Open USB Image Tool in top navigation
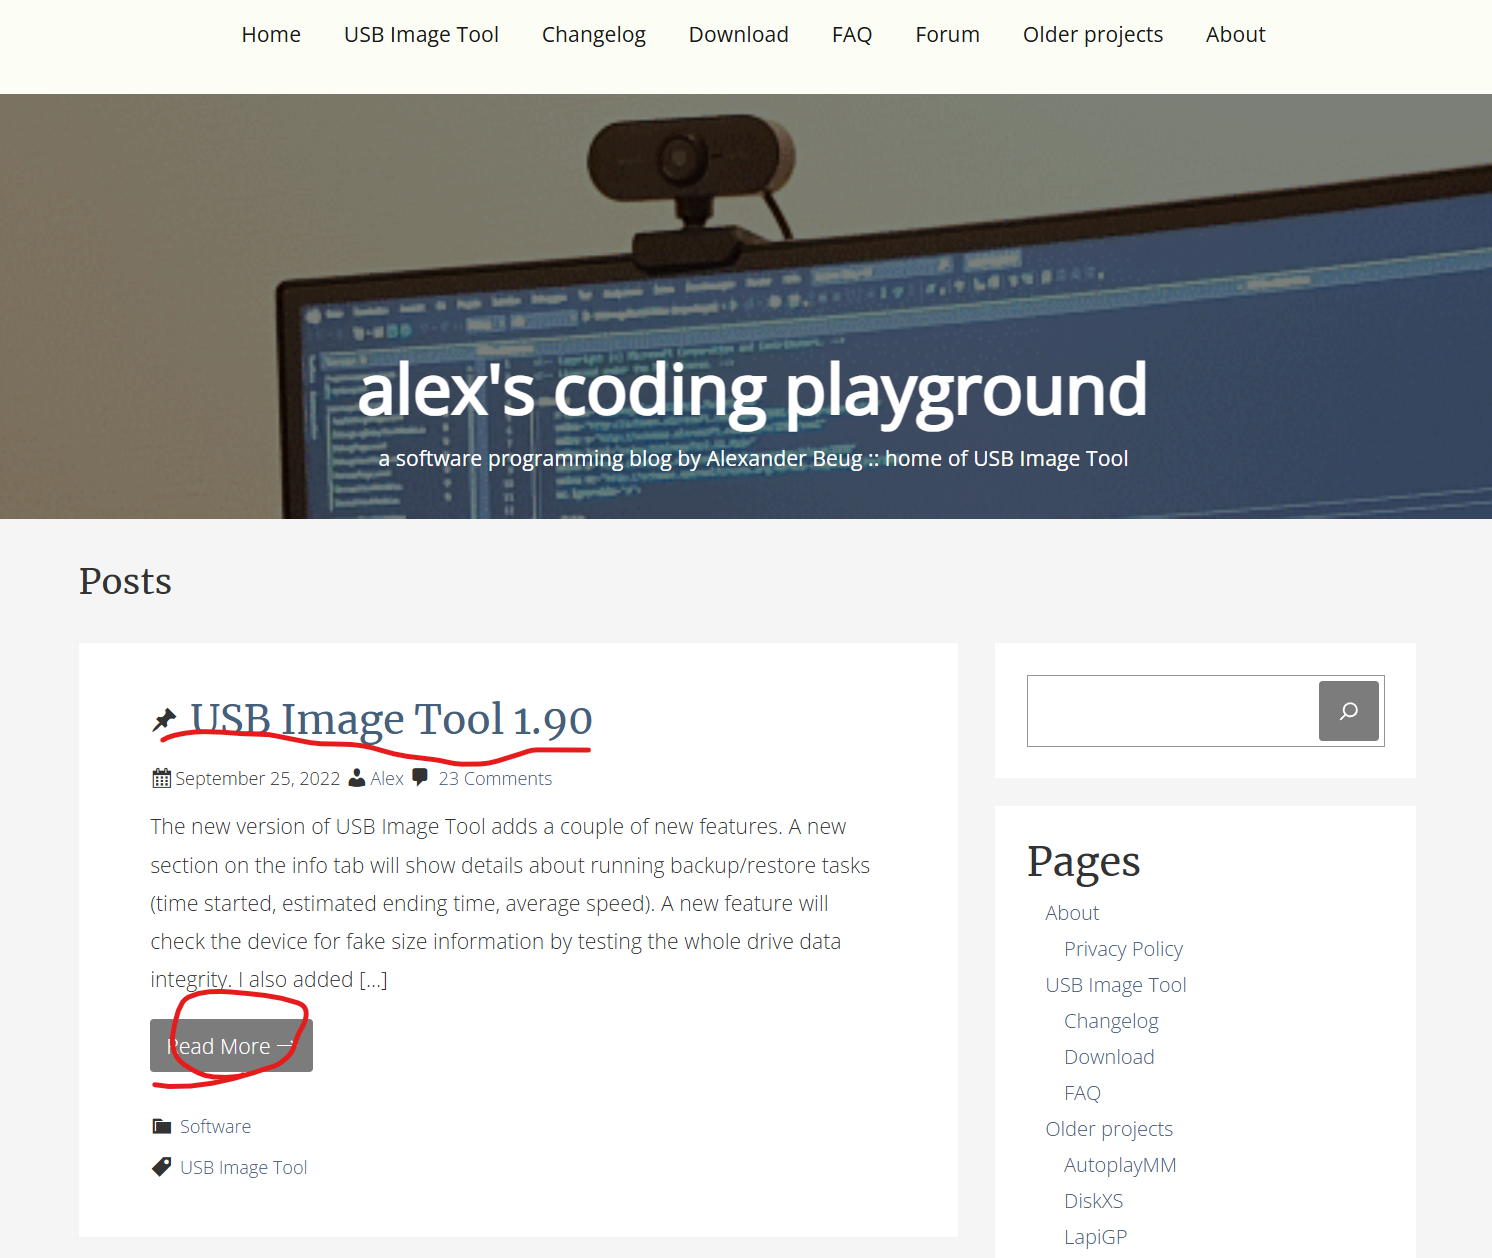The image size is (1492, 1258). pyautogui.click(x=421, y=34)
